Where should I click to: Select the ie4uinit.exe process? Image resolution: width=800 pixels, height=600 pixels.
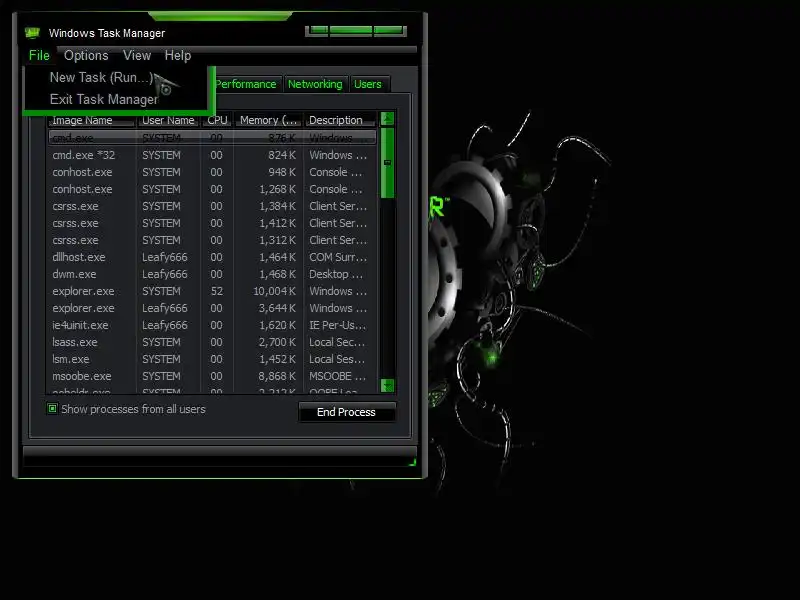[213, 325]
